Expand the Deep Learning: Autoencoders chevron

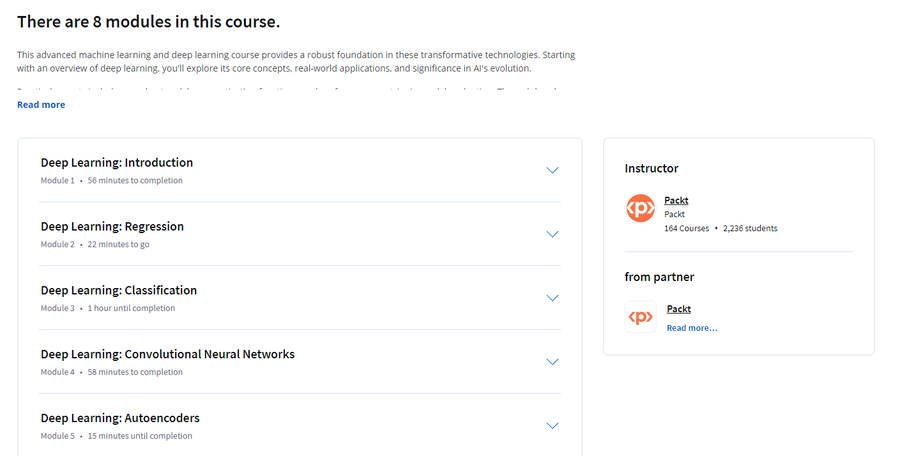(552, 426)
